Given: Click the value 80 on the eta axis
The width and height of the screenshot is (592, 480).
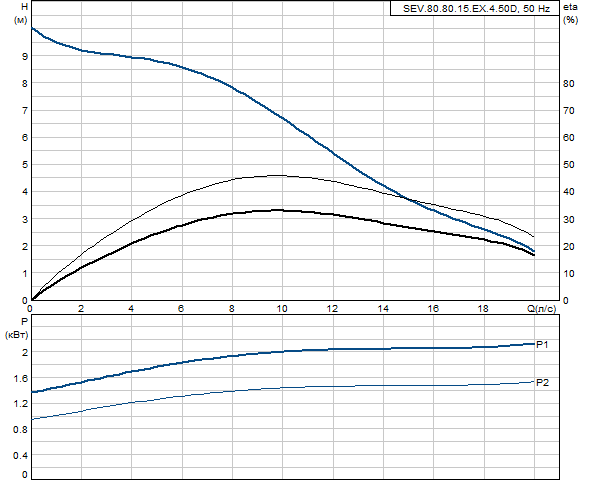Looking at the screenshot, I should click(x=568, y=83).
